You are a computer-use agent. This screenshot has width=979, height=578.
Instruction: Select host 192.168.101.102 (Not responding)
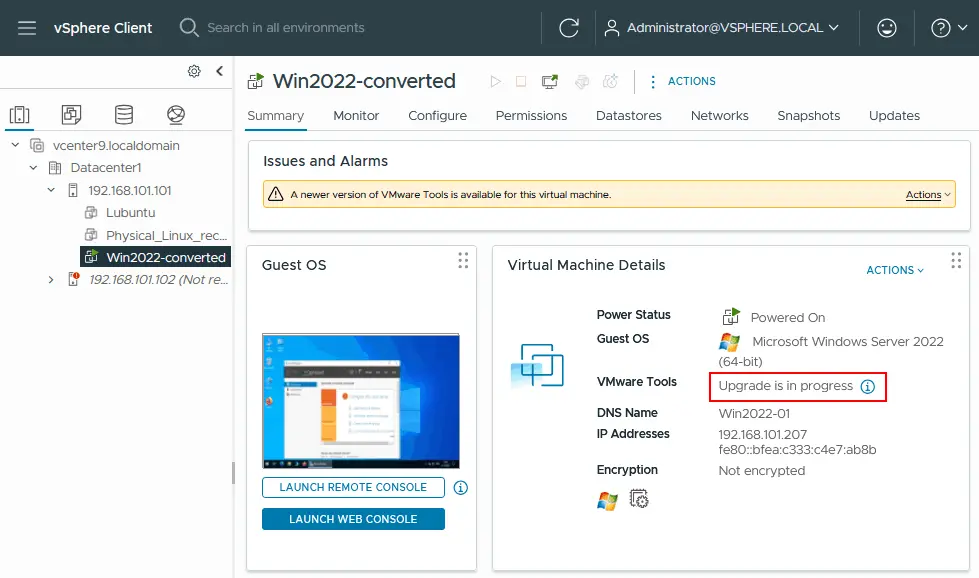pos(158,280)
